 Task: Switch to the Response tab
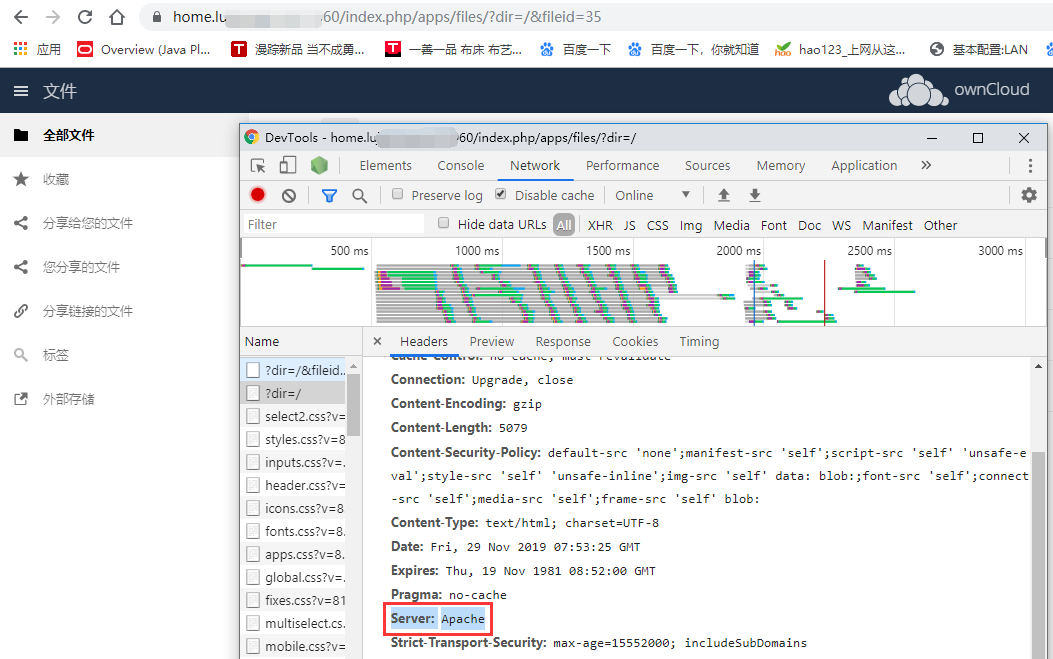(x=563, y=341)
